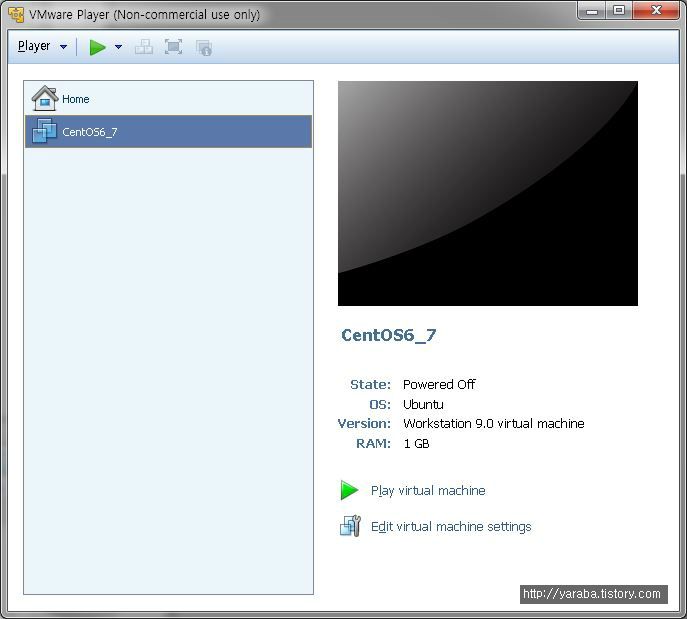Click the CentOS6_7 heading in details pane
687x619 pixels.
tap(389, 336)
